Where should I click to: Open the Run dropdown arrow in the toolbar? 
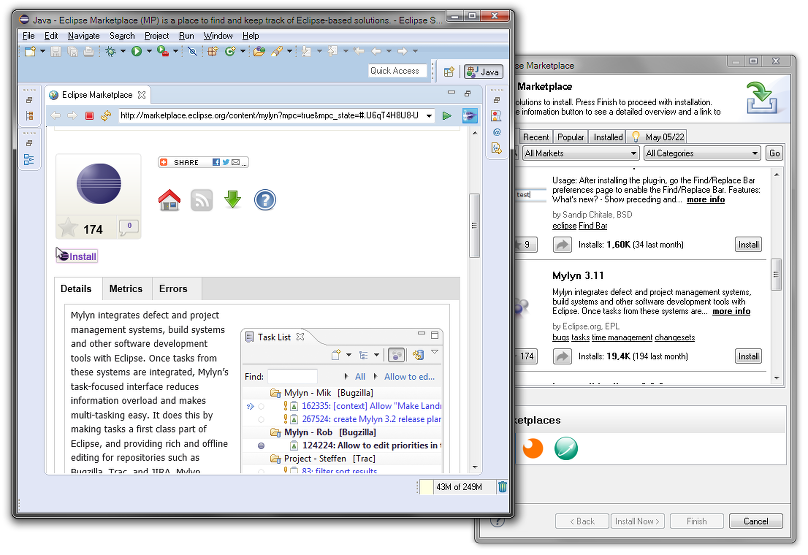coord(149,51)
